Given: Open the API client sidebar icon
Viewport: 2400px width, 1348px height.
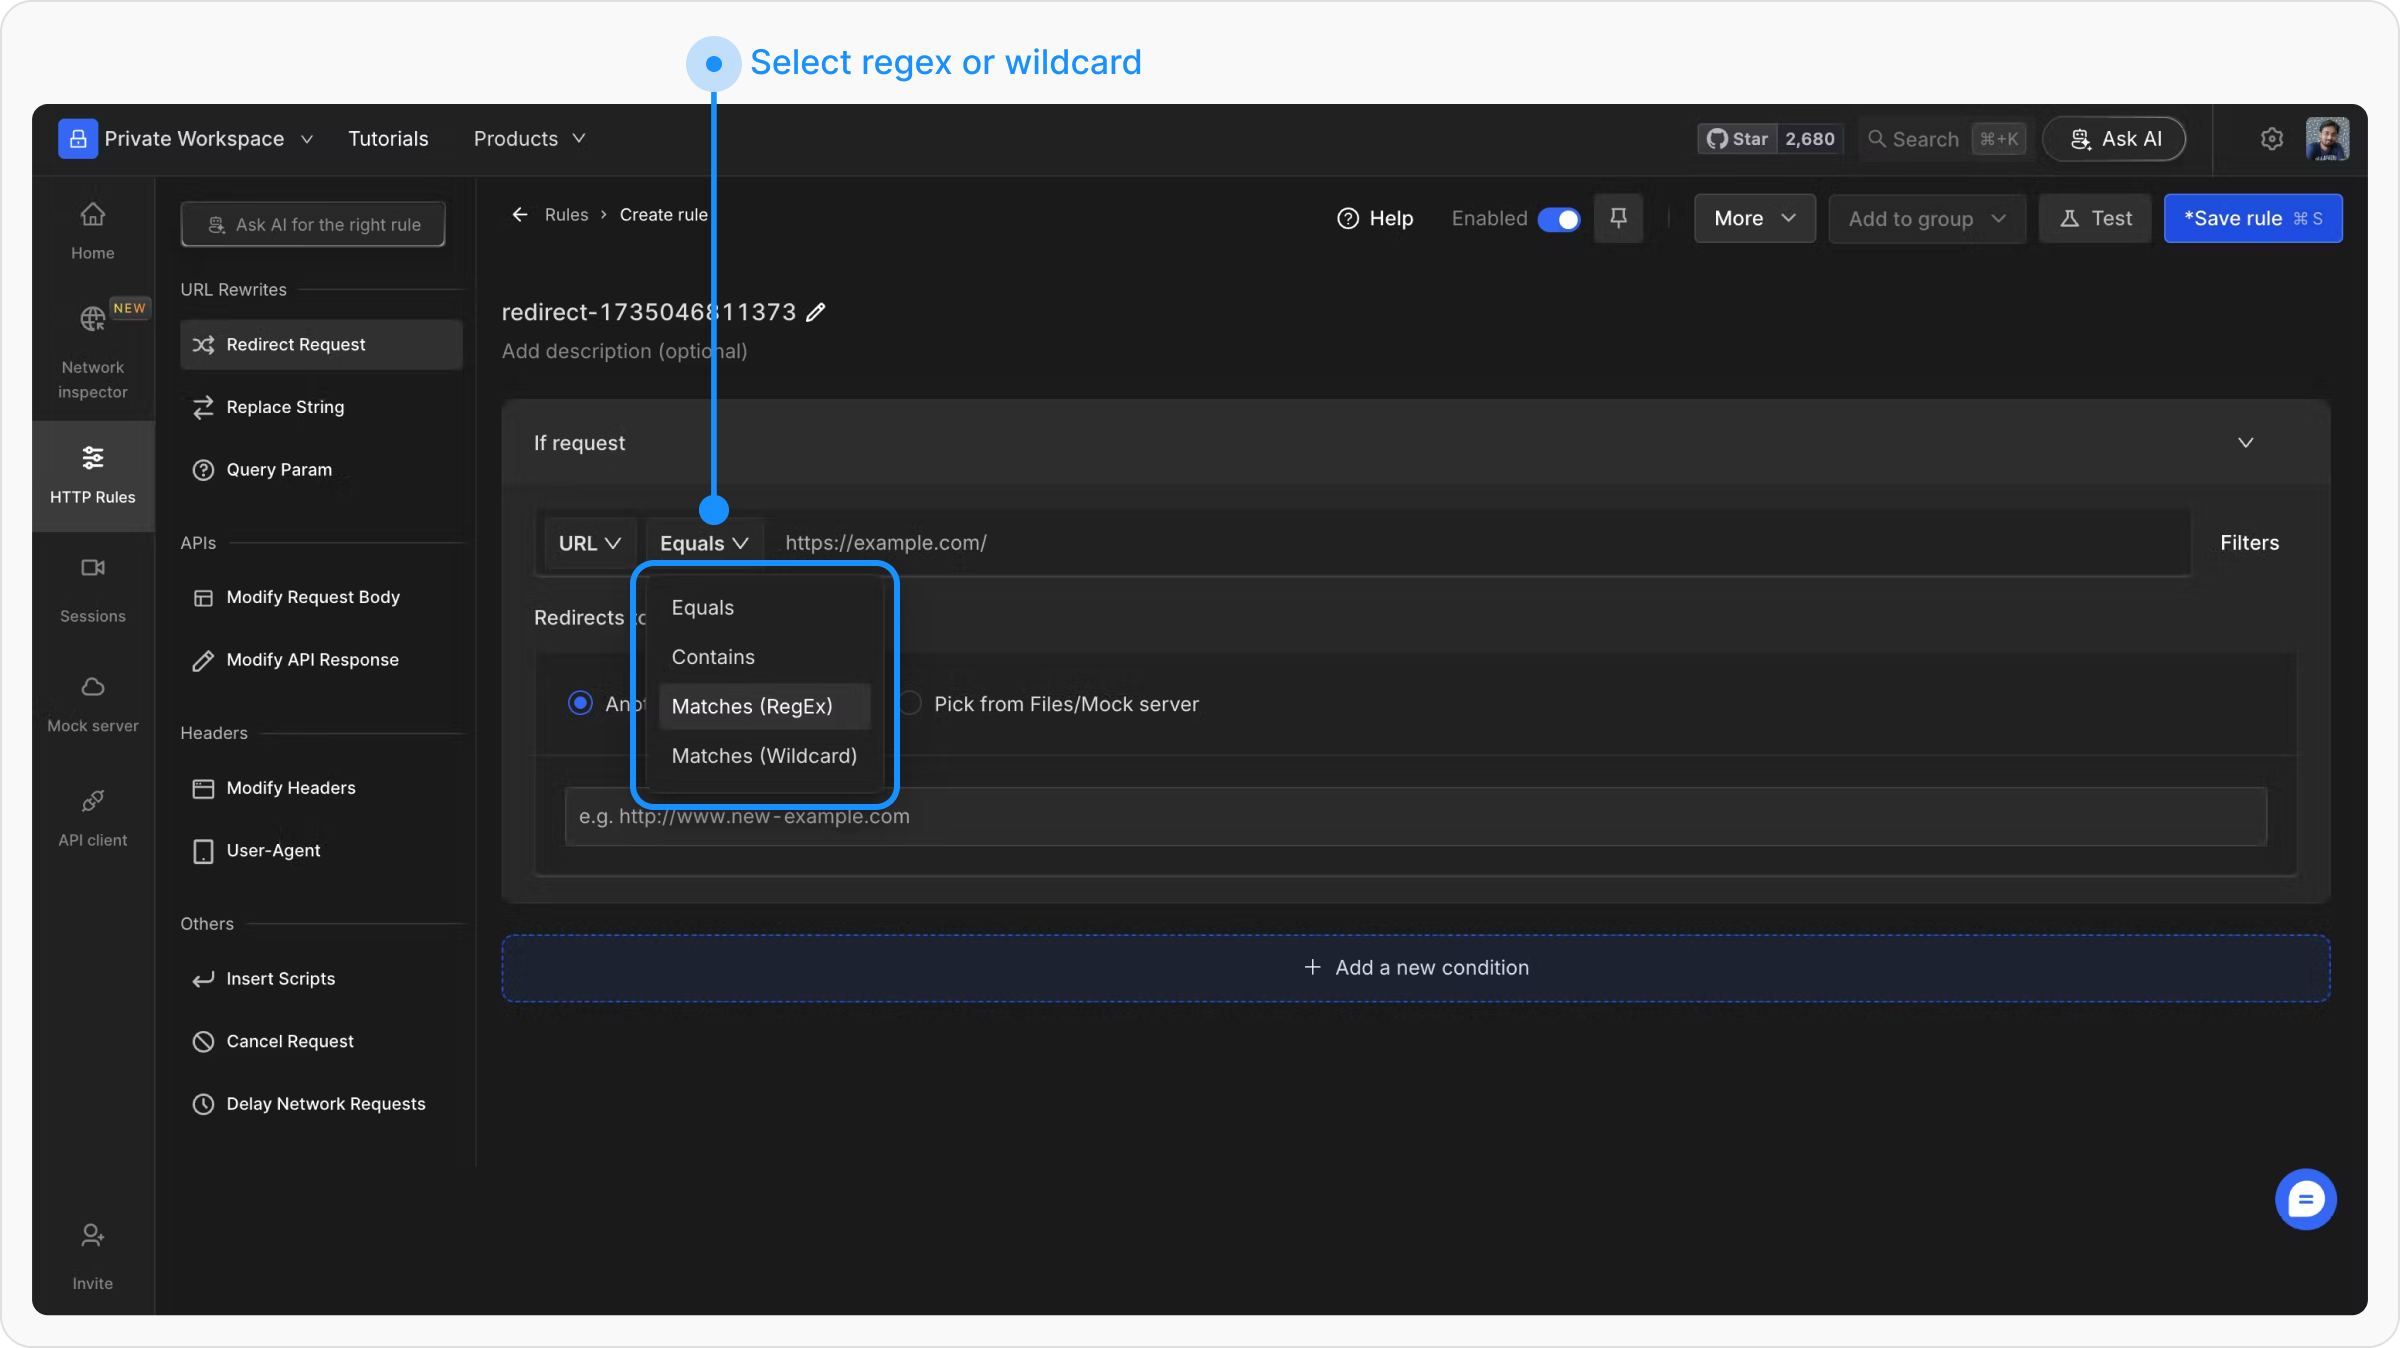Looking at the screenshot, I should point(92,817).
